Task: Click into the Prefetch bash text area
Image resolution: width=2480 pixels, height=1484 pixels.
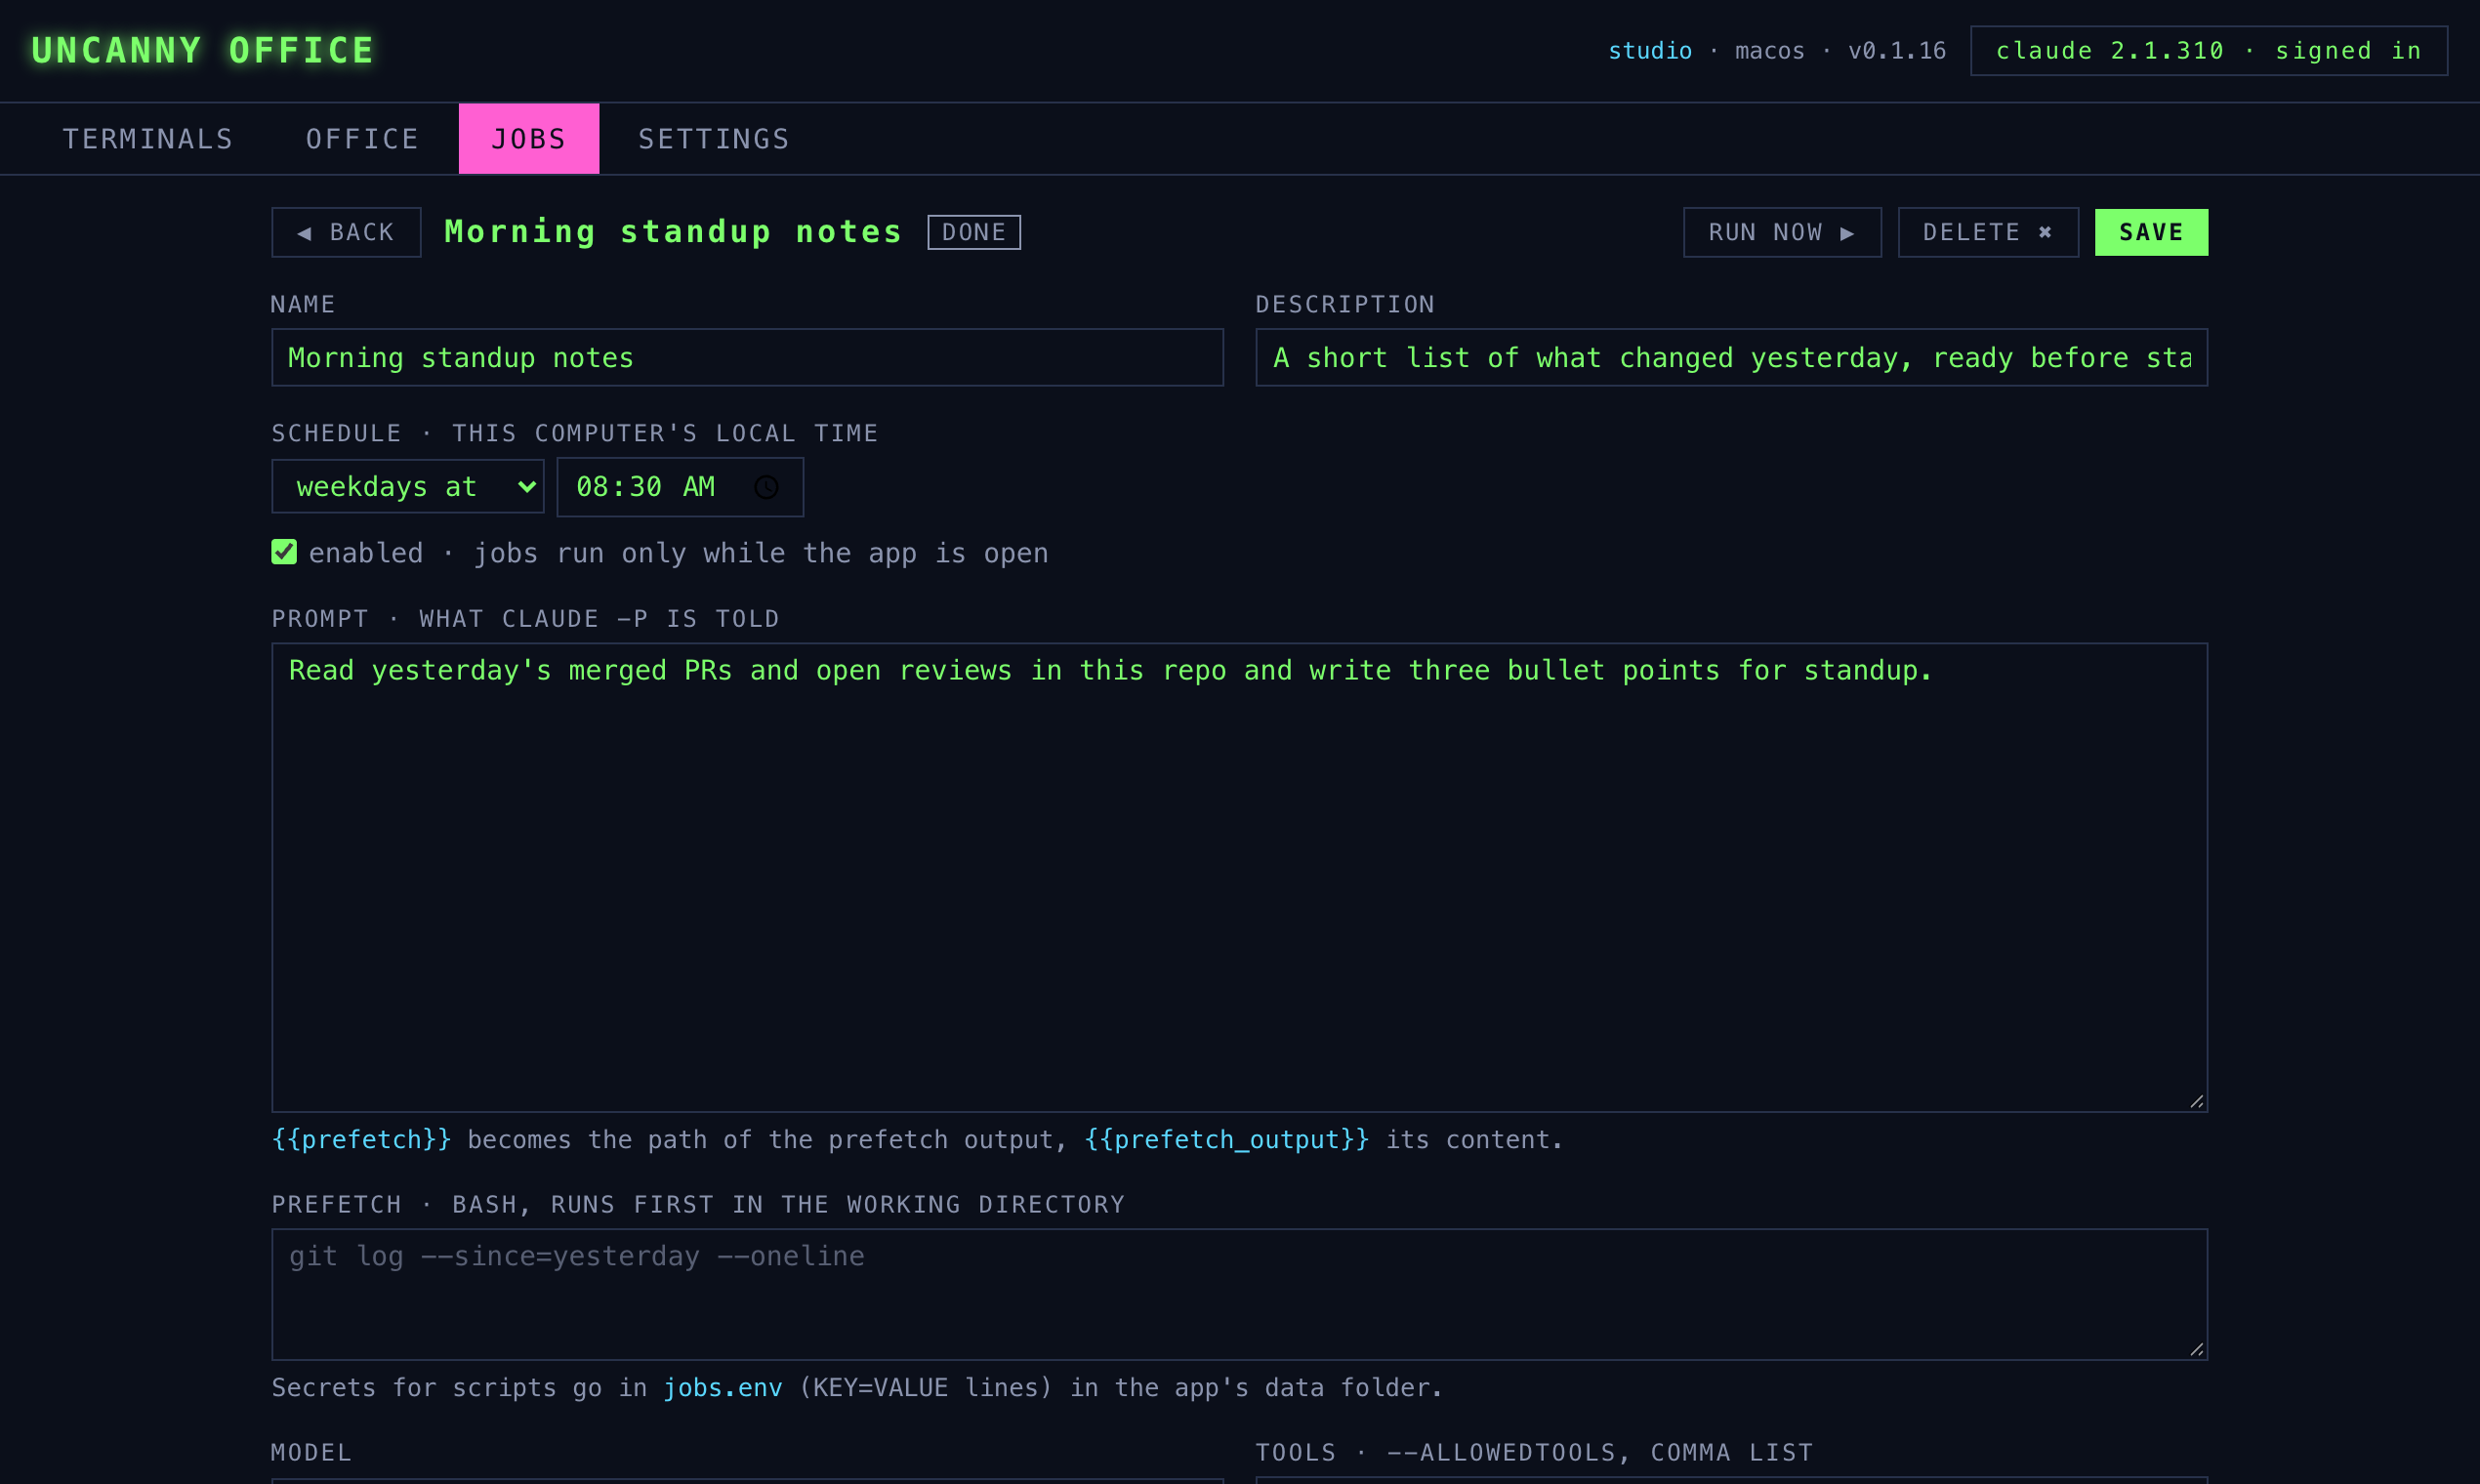Action: [1240, 1295]
